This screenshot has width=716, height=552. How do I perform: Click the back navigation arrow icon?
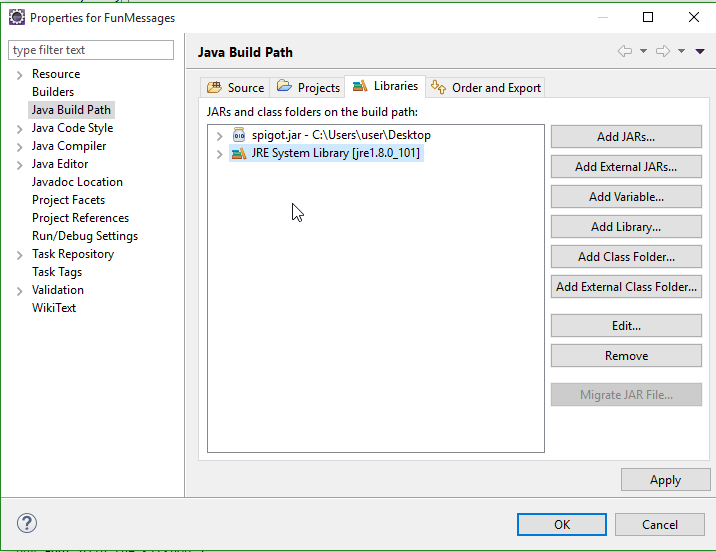625,51
